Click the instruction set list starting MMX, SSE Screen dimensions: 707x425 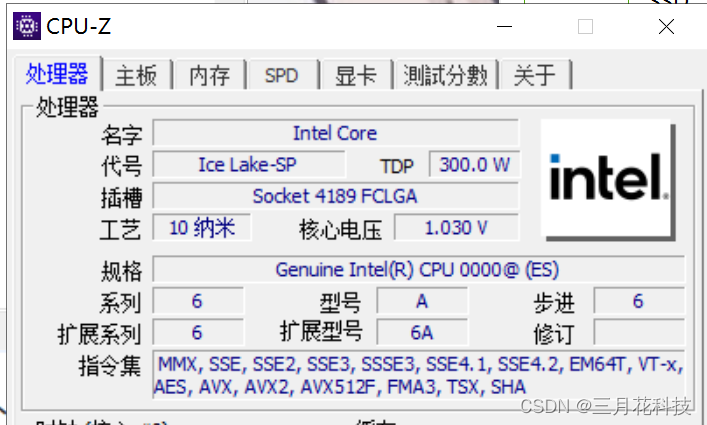(419, 375)
